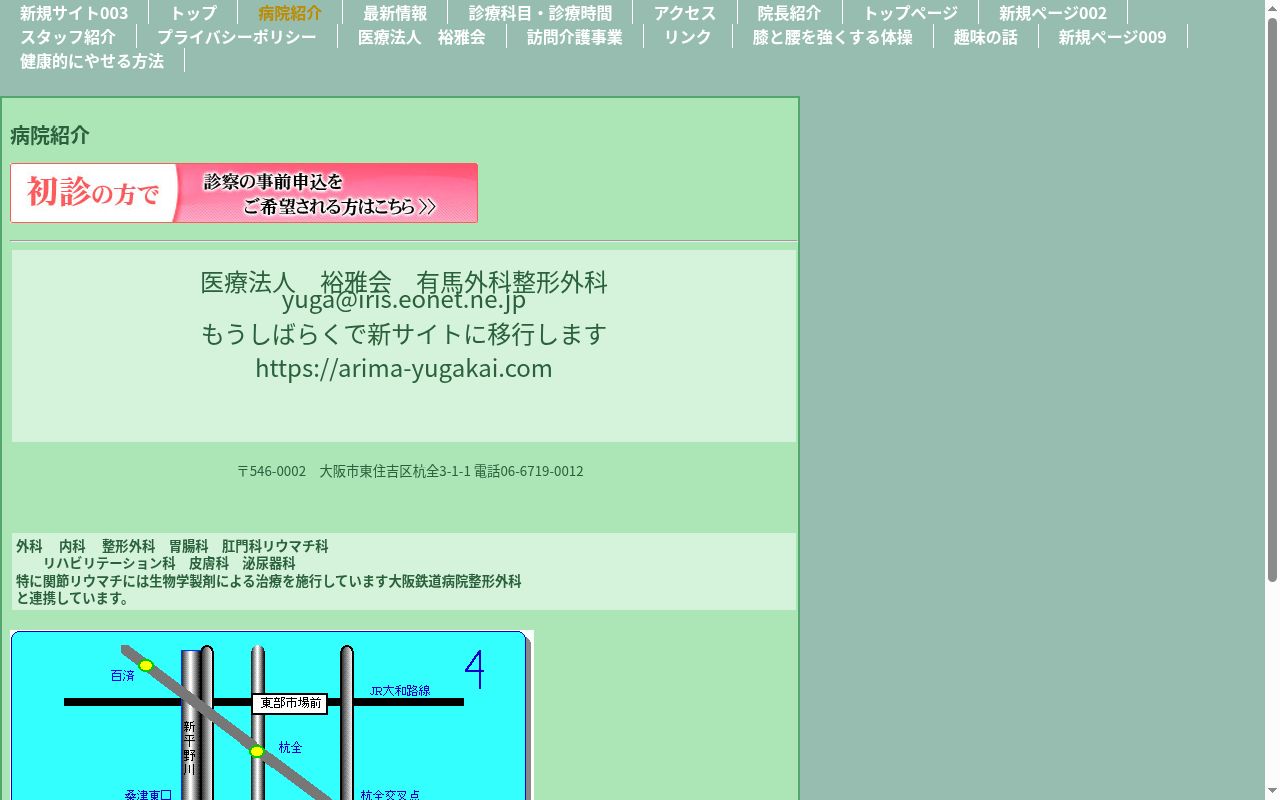
Task: Go to the トップ page
Action: [193, 13]
